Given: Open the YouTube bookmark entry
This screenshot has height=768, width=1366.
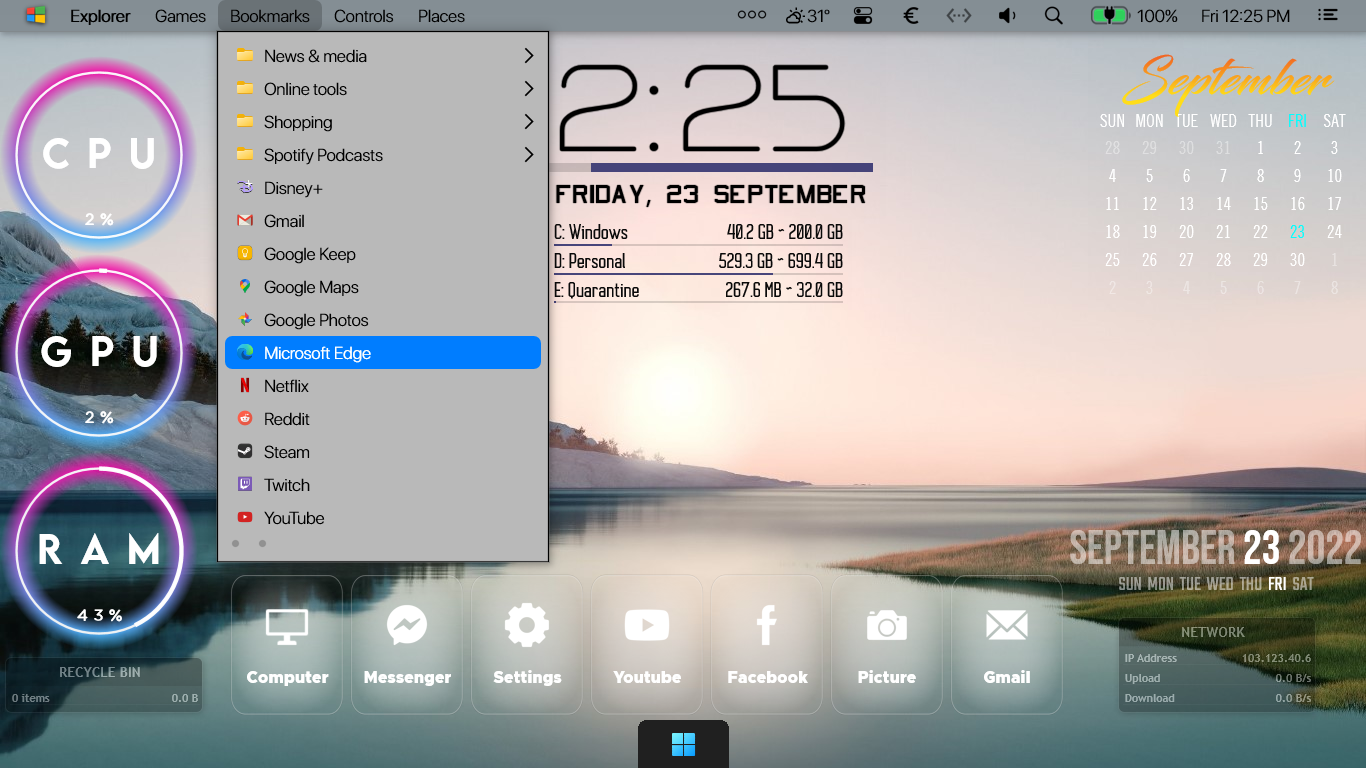Looking at the screenshot, I should click(x=383, y=518).
